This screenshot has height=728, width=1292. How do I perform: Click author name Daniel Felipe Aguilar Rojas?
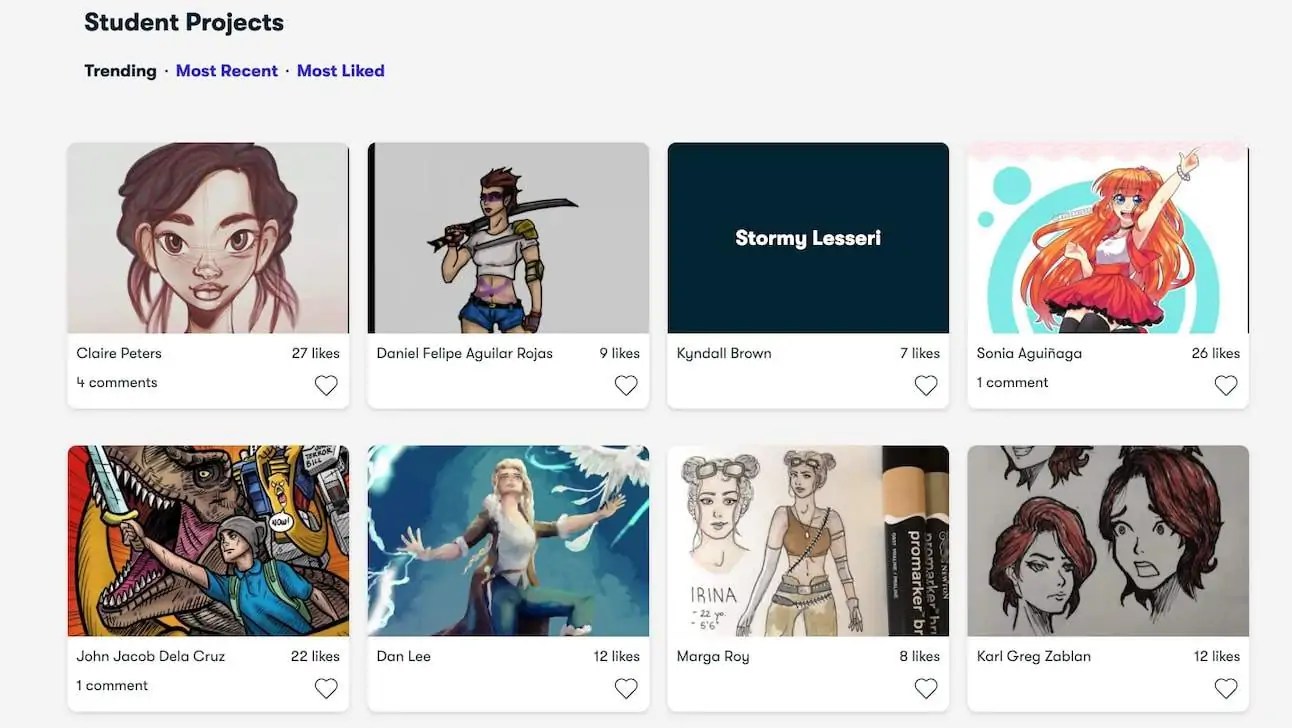[x=463, y=352]
